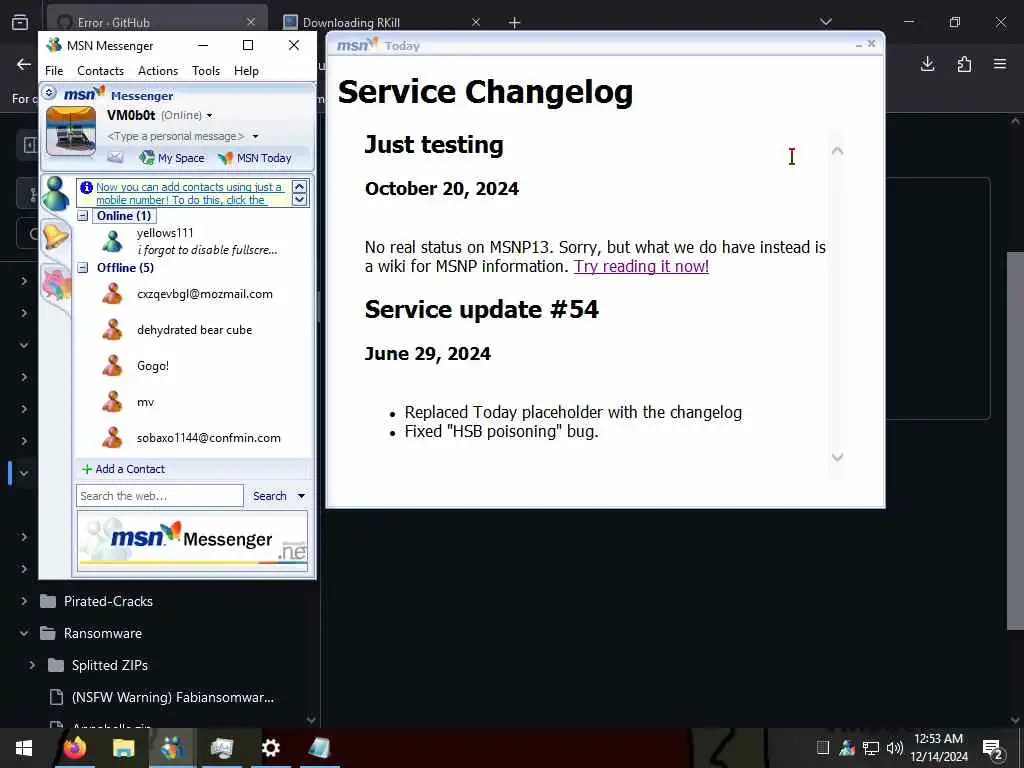Click the Gogo! offline buddy icon
The image size is (1024, 768).
pos(112,366)
